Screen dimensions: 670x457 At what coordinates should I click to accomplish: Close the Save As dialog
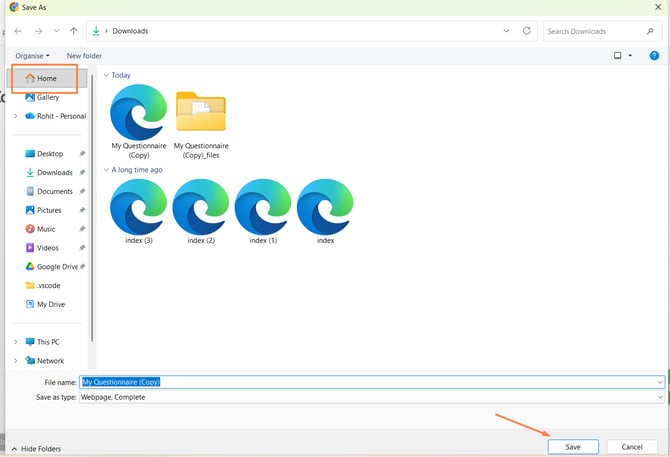(x=658, y=7)
